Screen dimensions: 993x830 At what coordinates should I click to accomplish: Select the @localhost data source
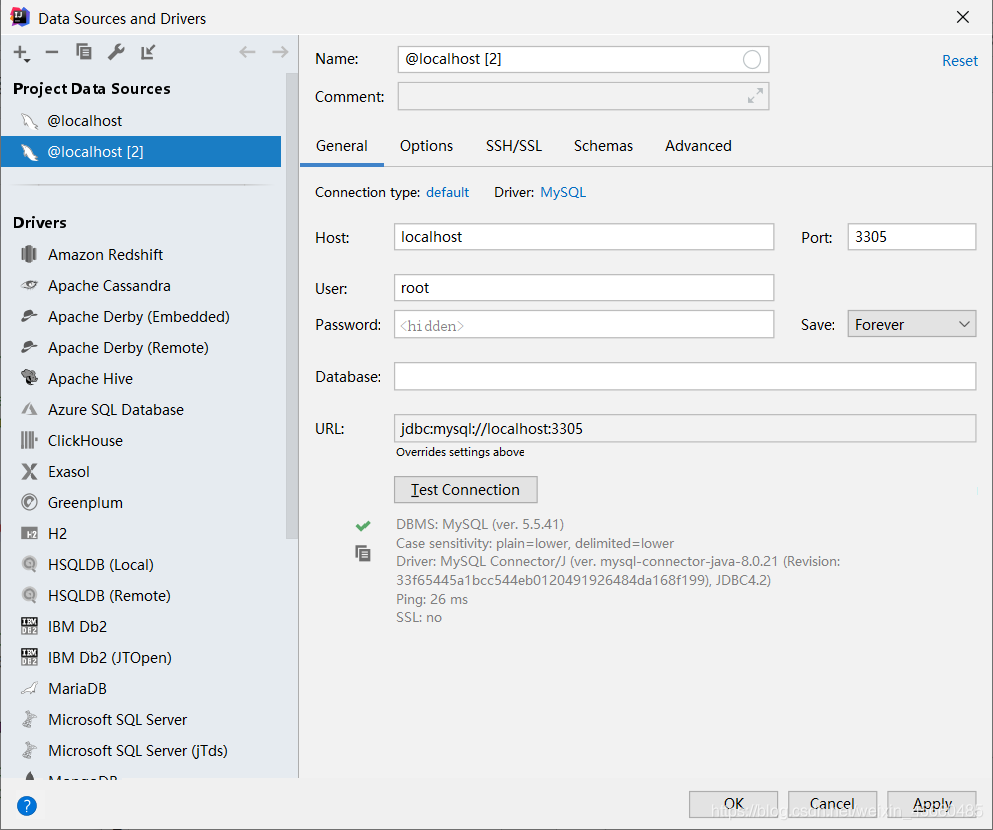pos(141,120)
